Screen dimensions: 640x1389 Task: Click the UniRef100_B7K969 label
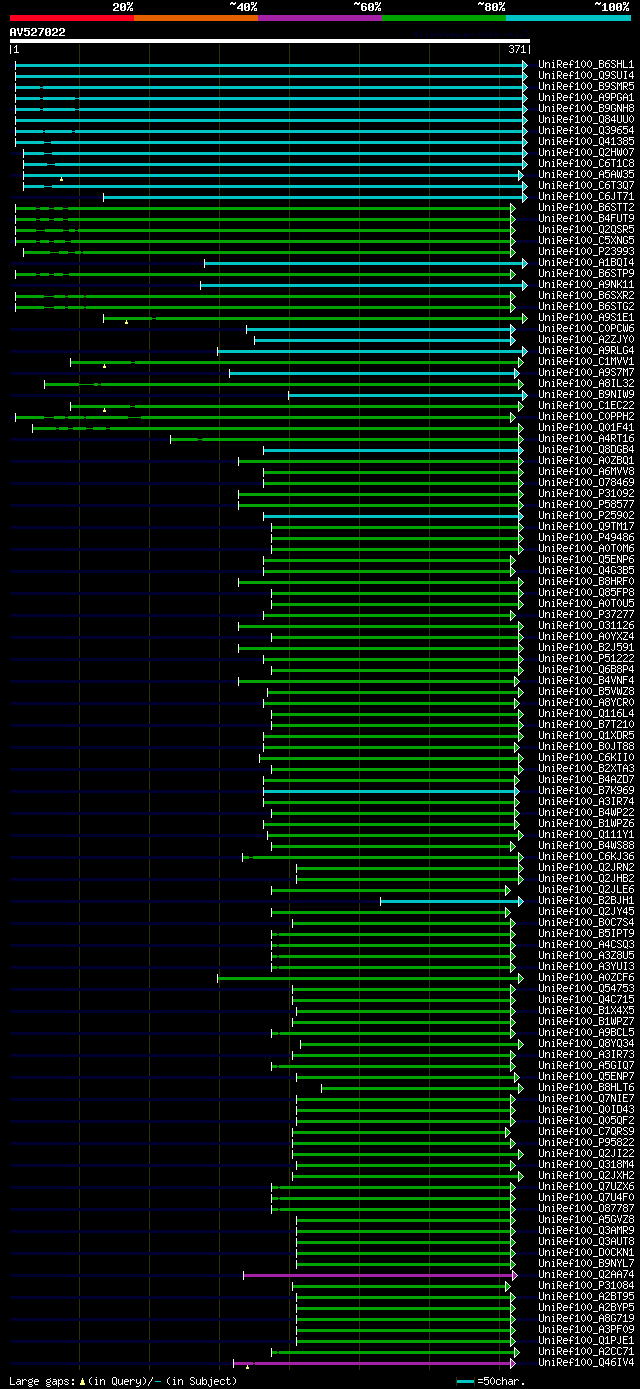coord(586,790)
